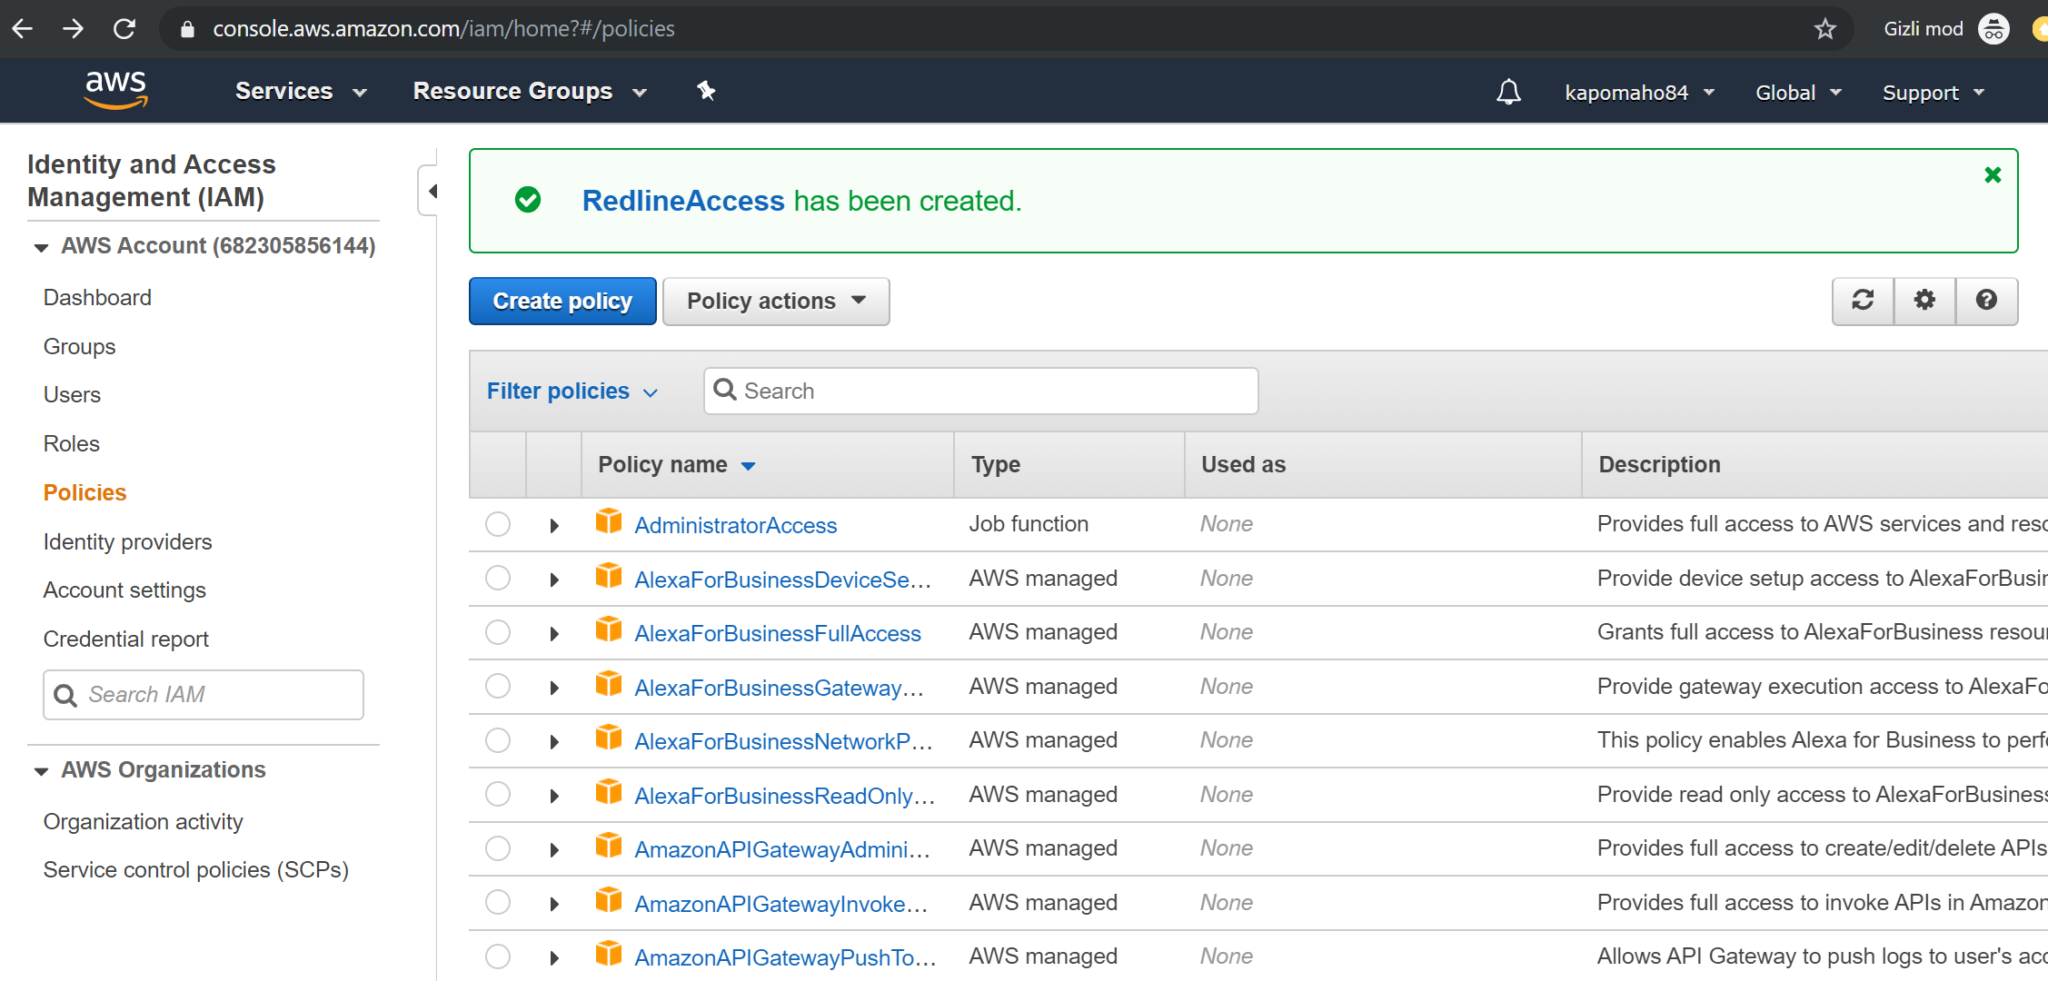Expand the AmazonAPIGatewayInvoke… row details

click(554, 903)
